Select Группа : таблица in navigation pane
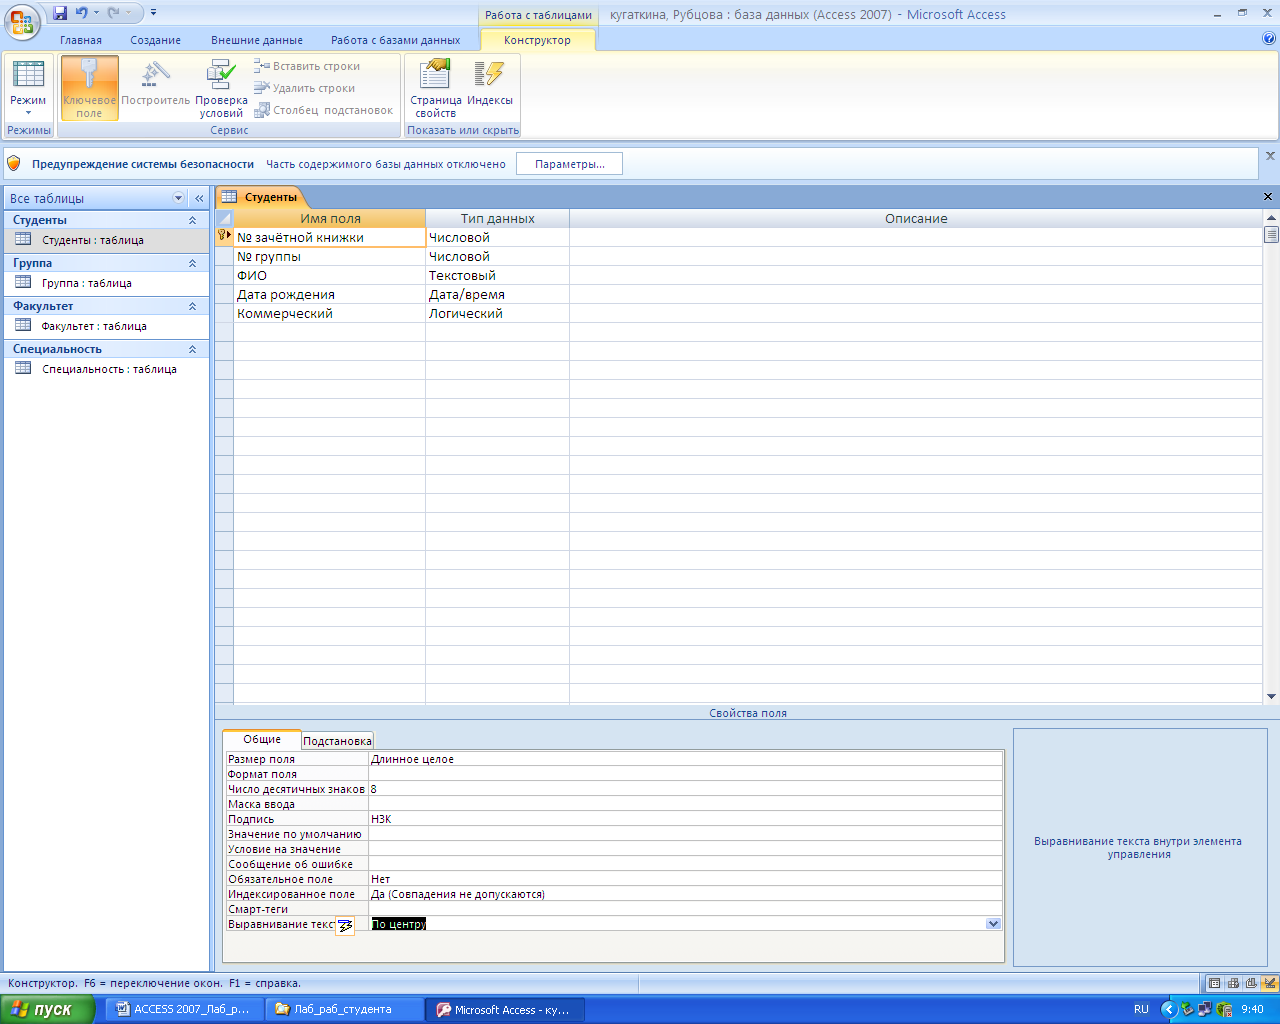This screenshot has height=1024, width=1280. [106, 283]
